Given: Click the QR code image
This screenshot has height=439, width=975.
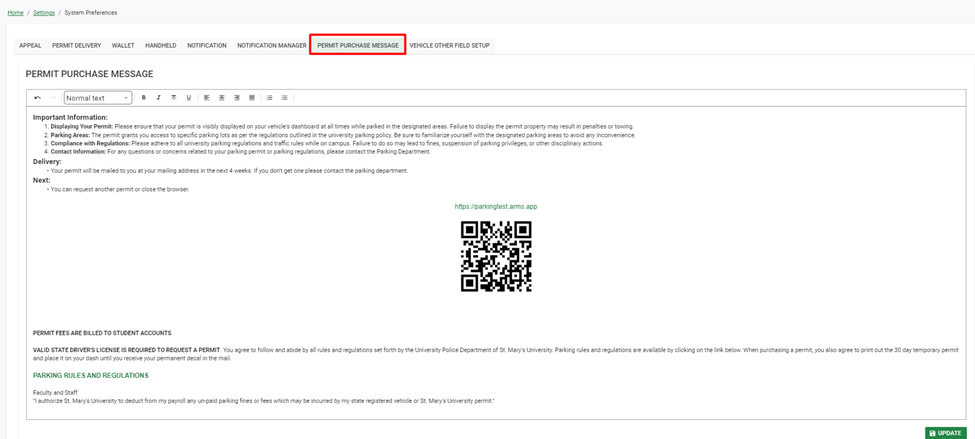Looking at the screenshot, I should (x=496, y=256).
